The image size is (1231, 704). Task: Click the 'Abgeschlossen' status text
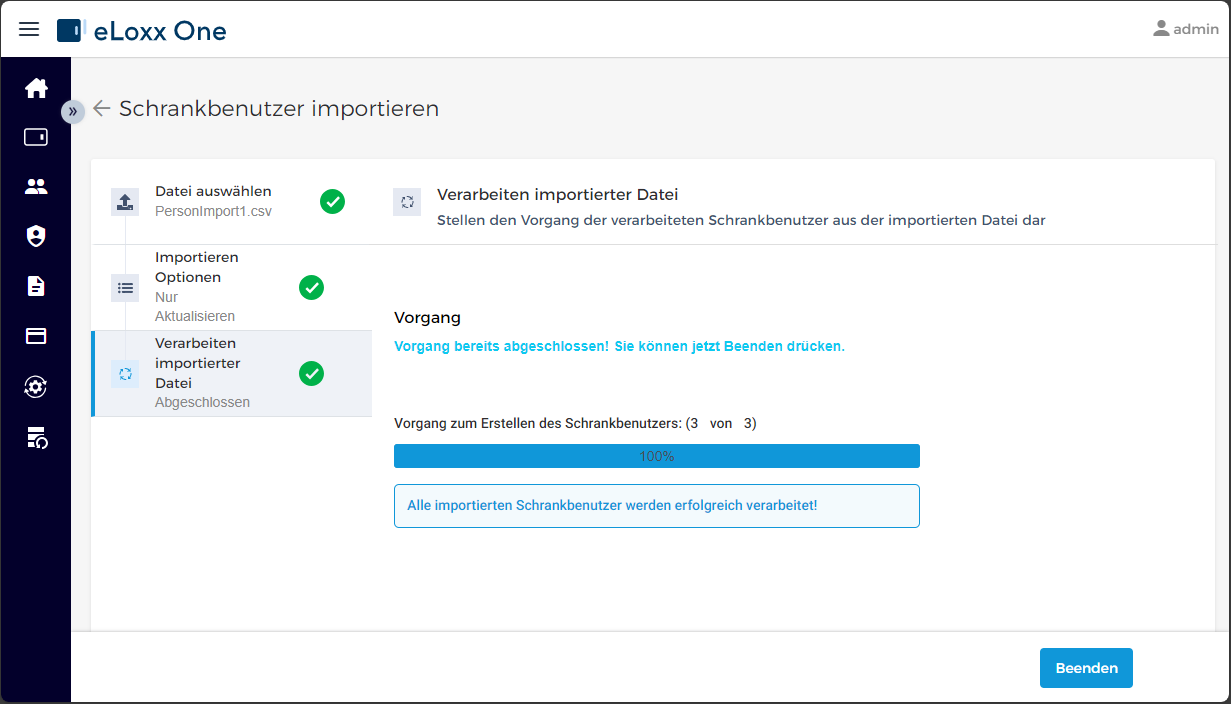tap(202, 402)
